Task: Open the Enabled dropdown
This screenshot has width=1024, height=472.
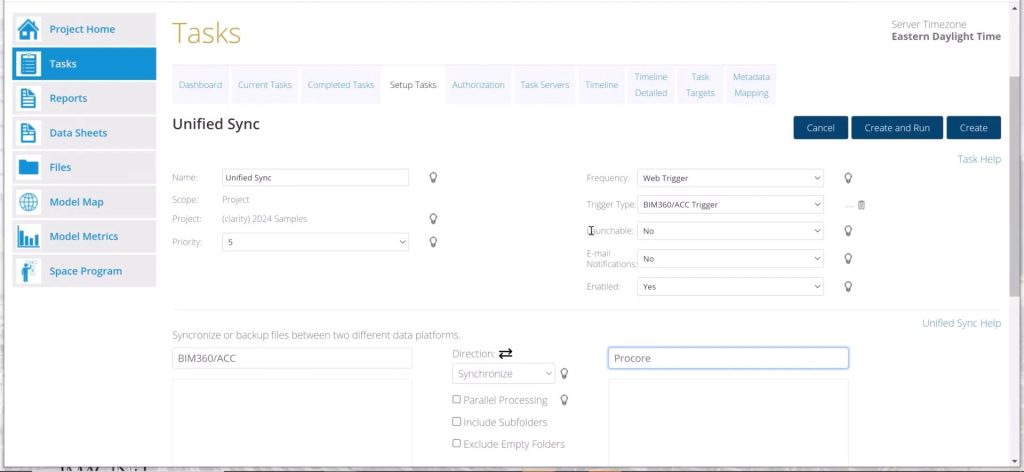Action: [x=730, y=287]
